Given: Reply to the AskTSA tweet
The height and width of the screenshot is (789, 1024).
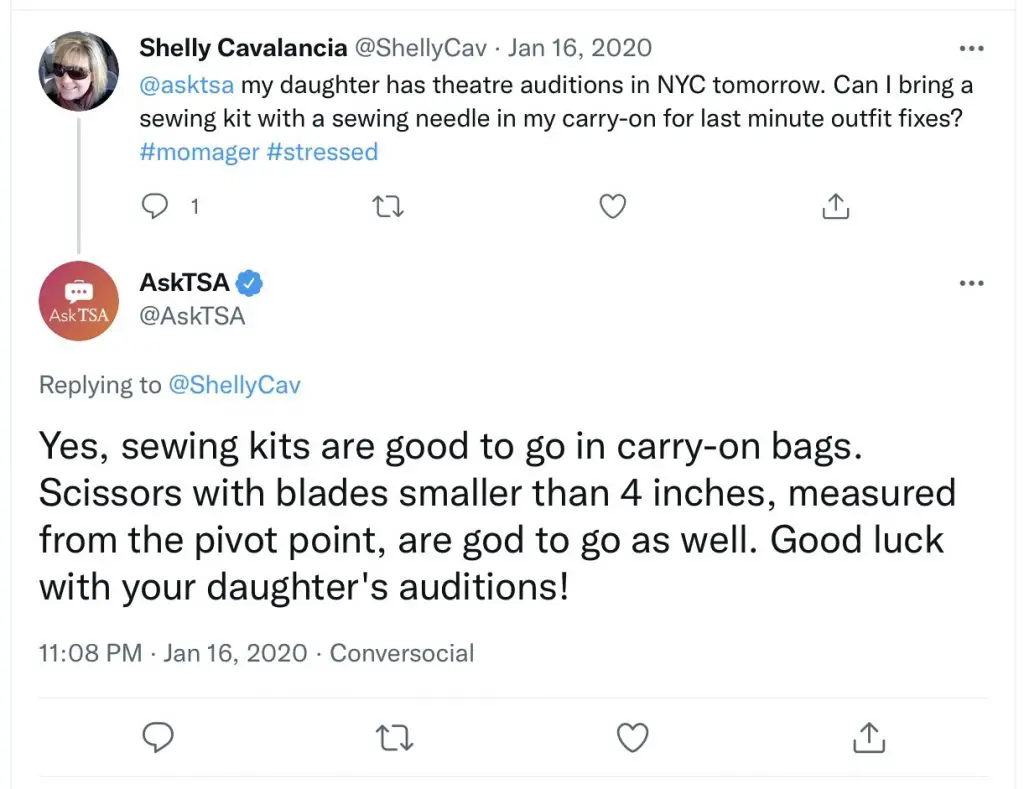Looking at the screenshot, I should (158, 737).
